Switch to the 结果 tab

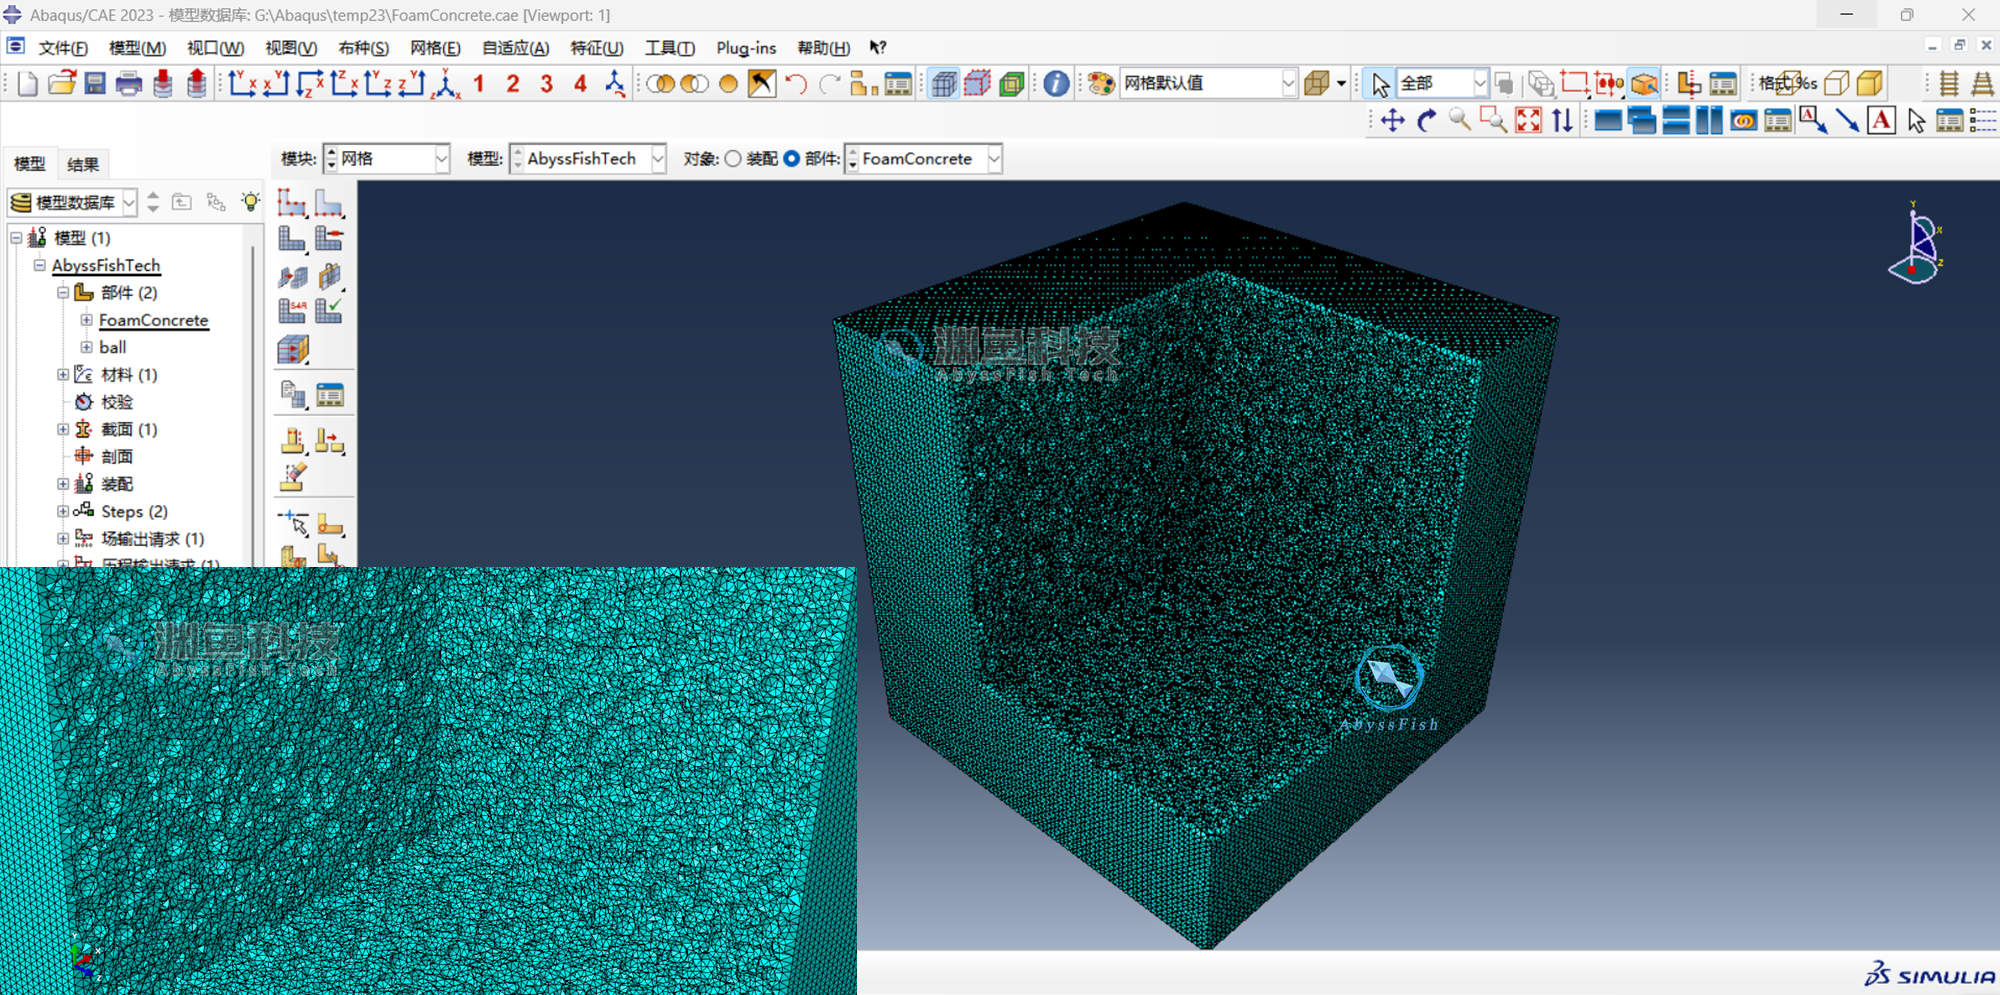(x=83, y=164)
